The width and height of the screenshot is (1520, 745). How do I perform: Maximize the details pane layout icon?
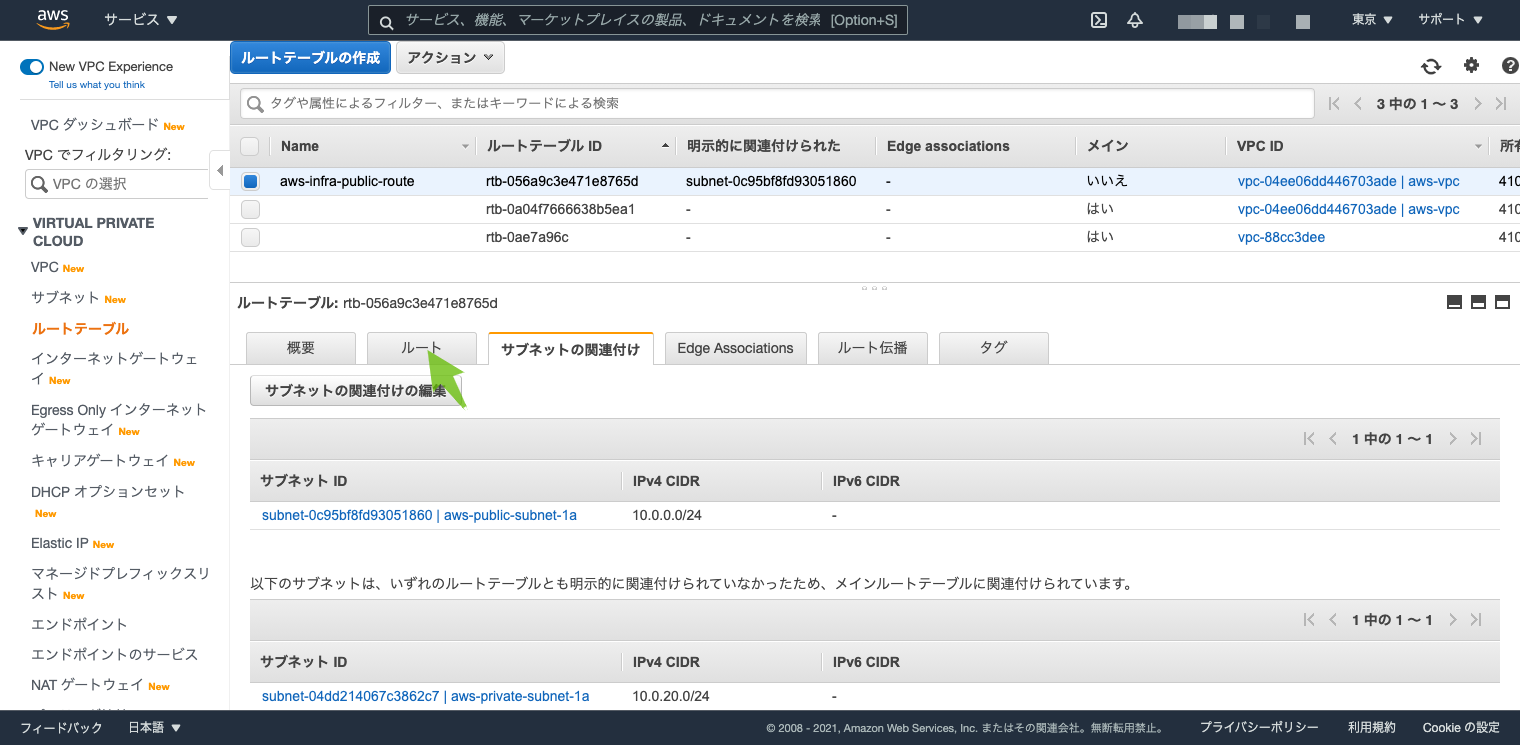pyautogui.click(x=1502, y=303)
